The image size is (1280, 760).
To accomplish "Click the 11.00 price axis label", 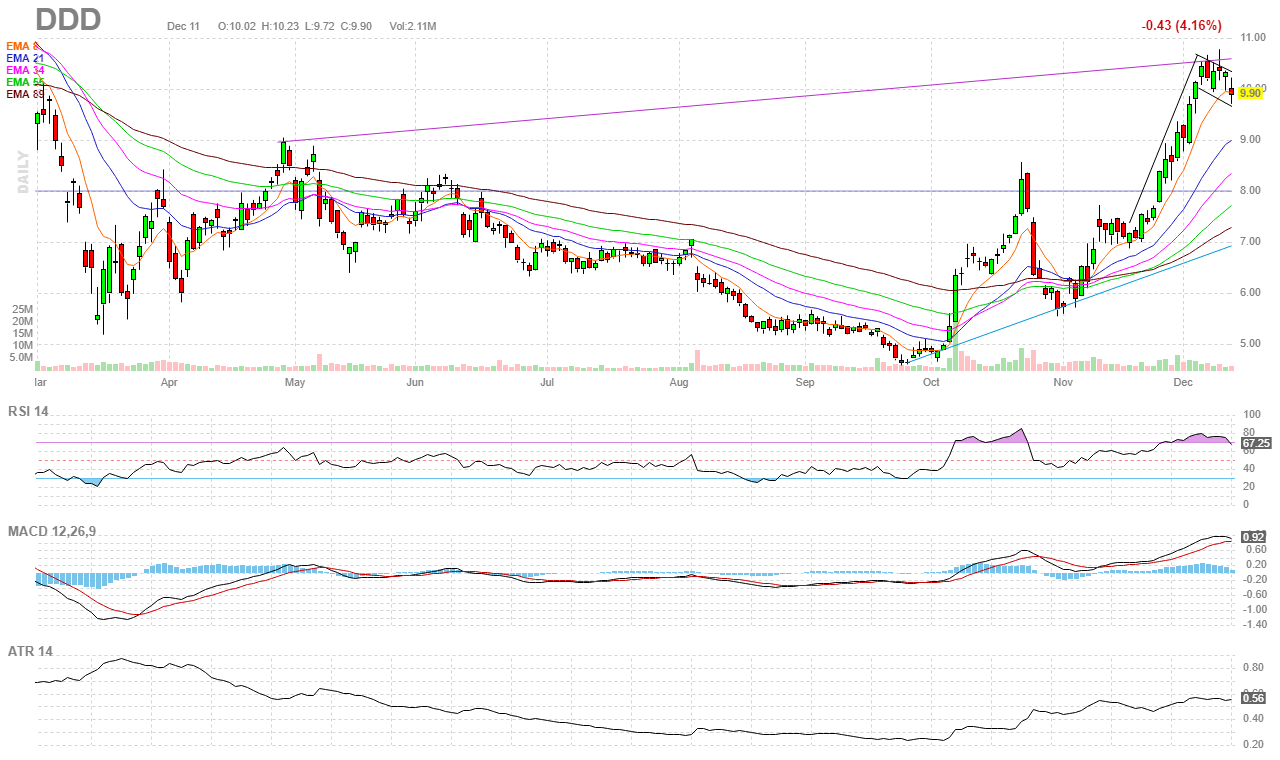I will pyautogui.click(x=1251, y=37).
